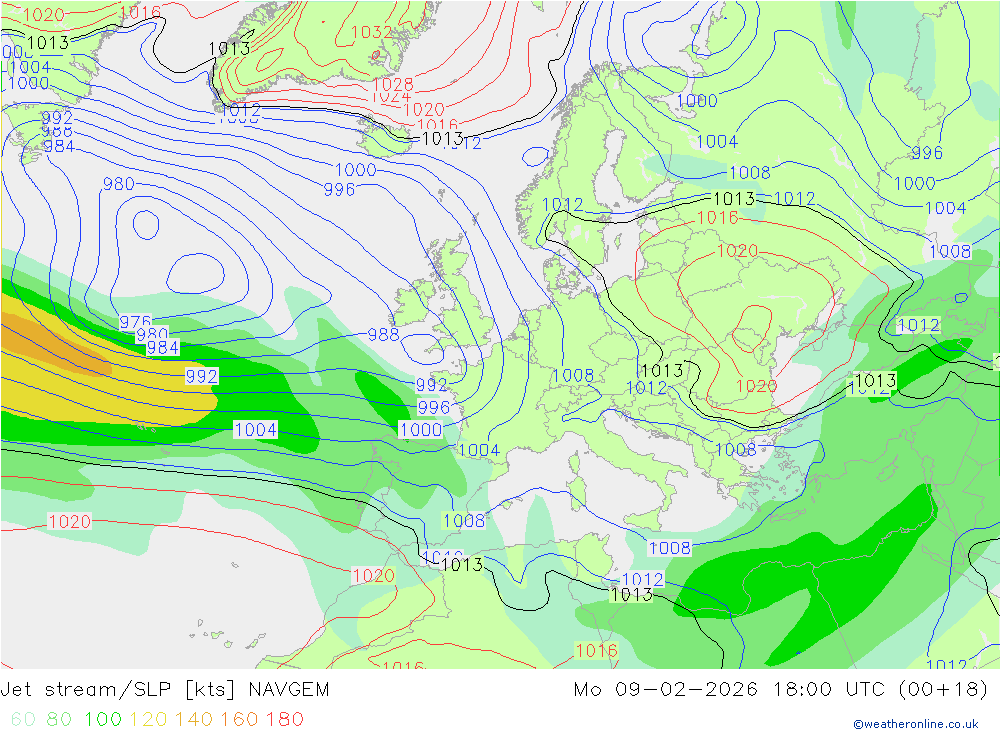Click the 976 isobar label in the Atlantic
The image size is (1000, 733).
coord(135,321)
